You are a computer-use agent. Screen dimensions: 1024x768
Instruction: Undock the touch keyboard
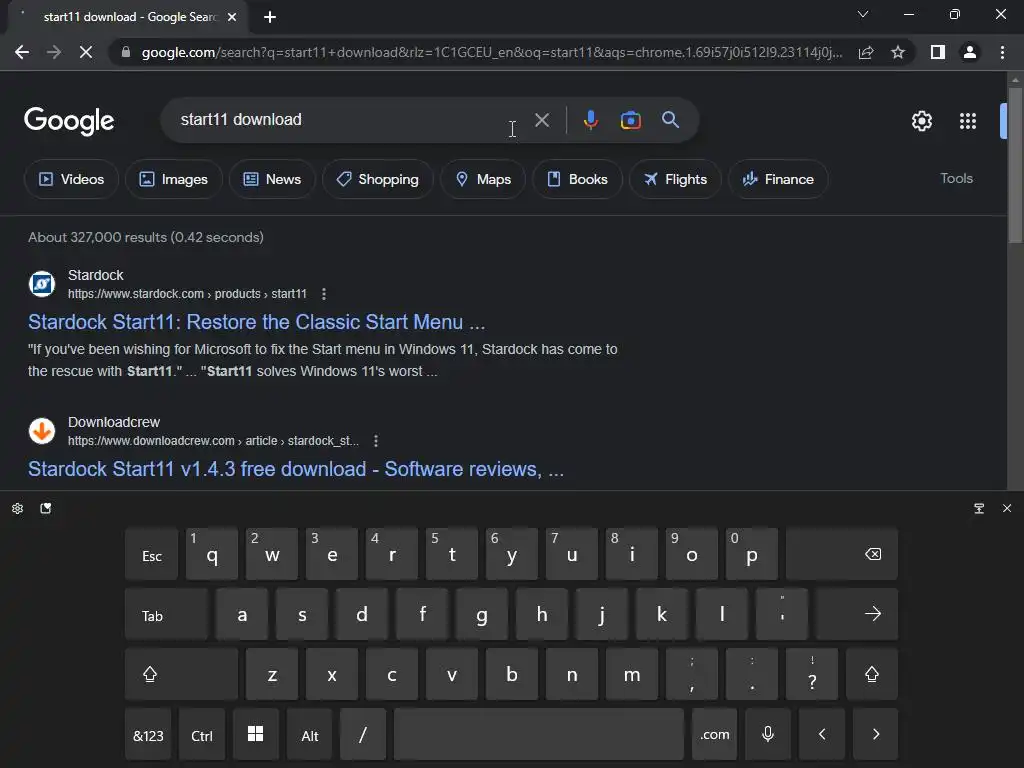tap(979, 508)
